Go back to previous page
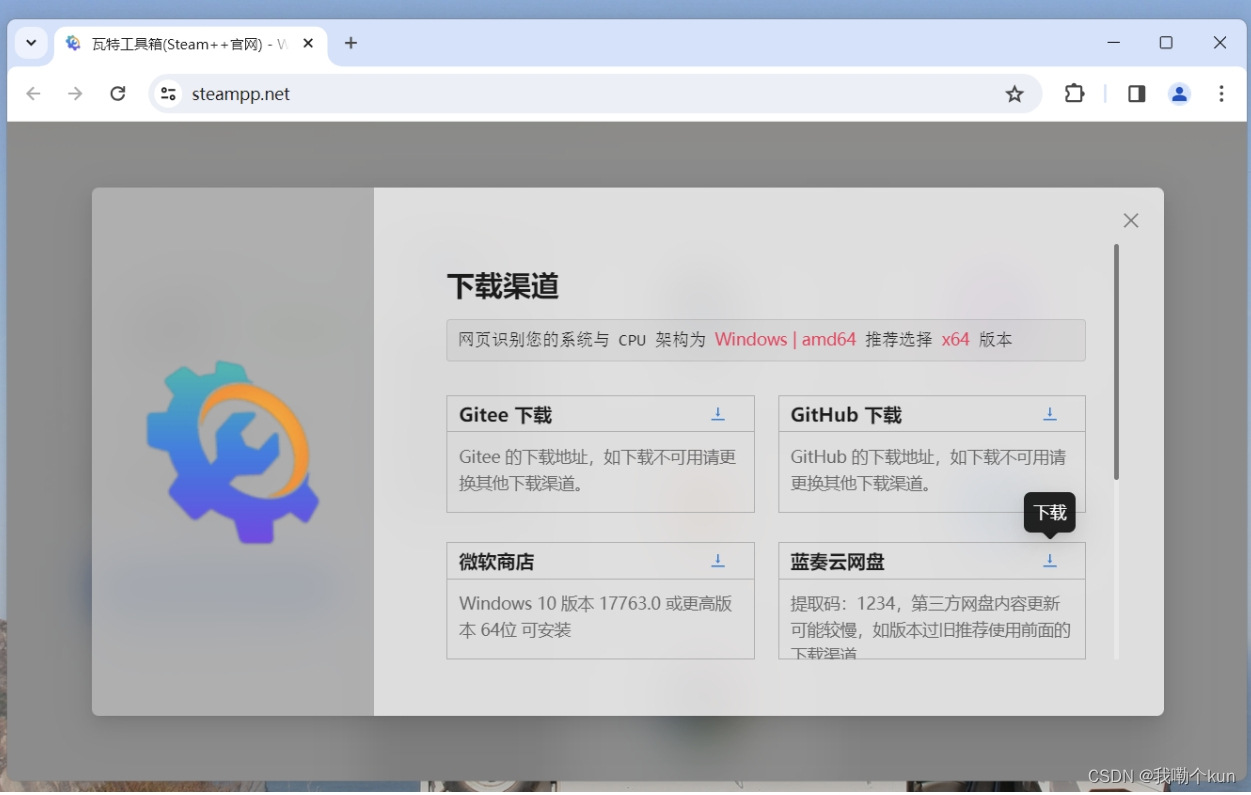 coord(34,94)
